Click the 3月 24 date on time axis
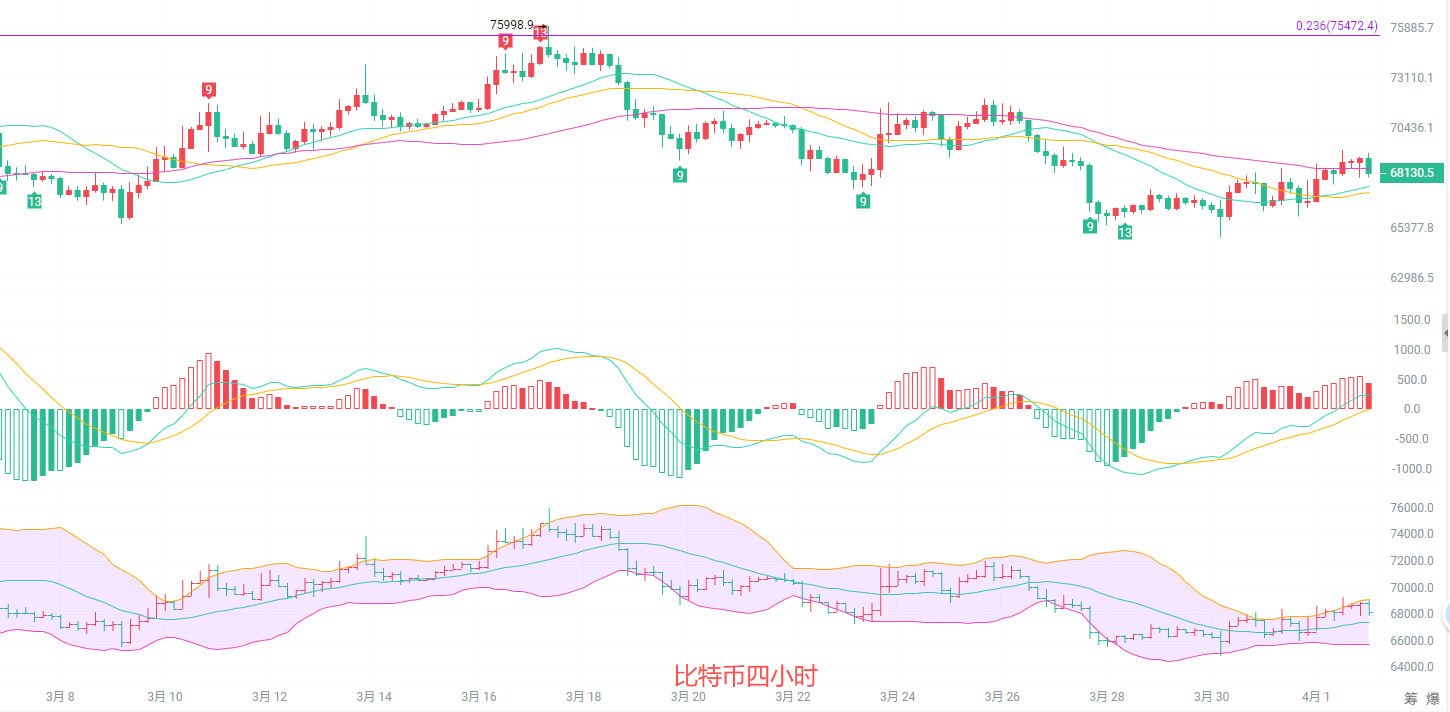 point(897,696)
